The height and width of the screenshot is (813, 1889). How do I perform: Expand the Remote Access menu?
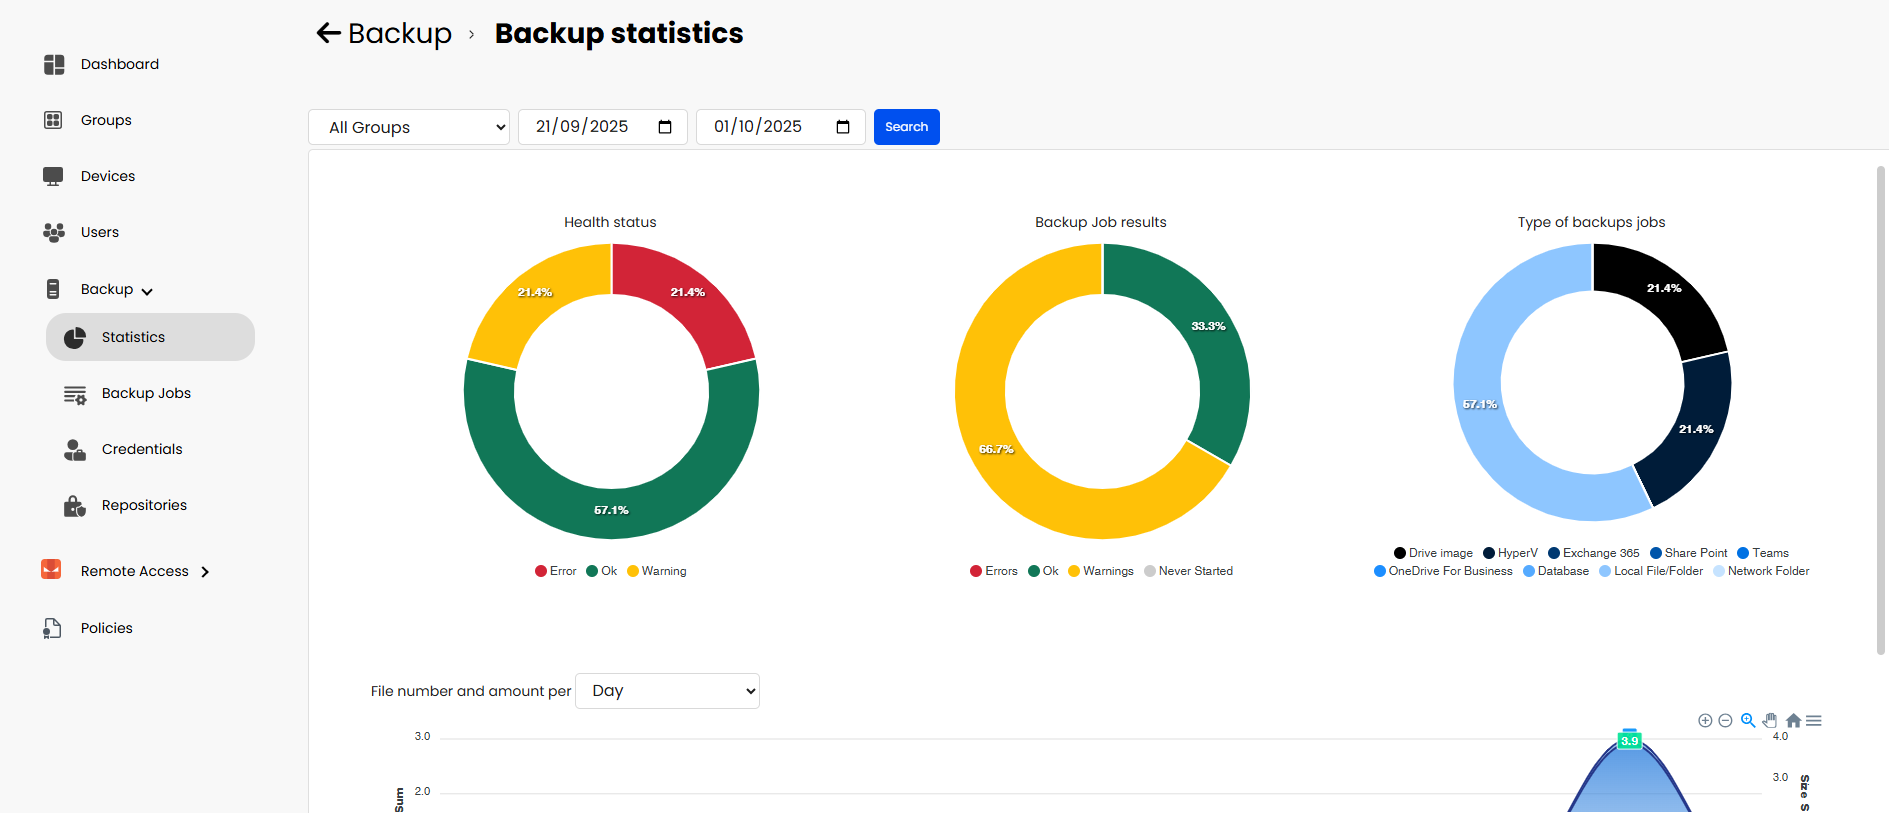(135, 571)
